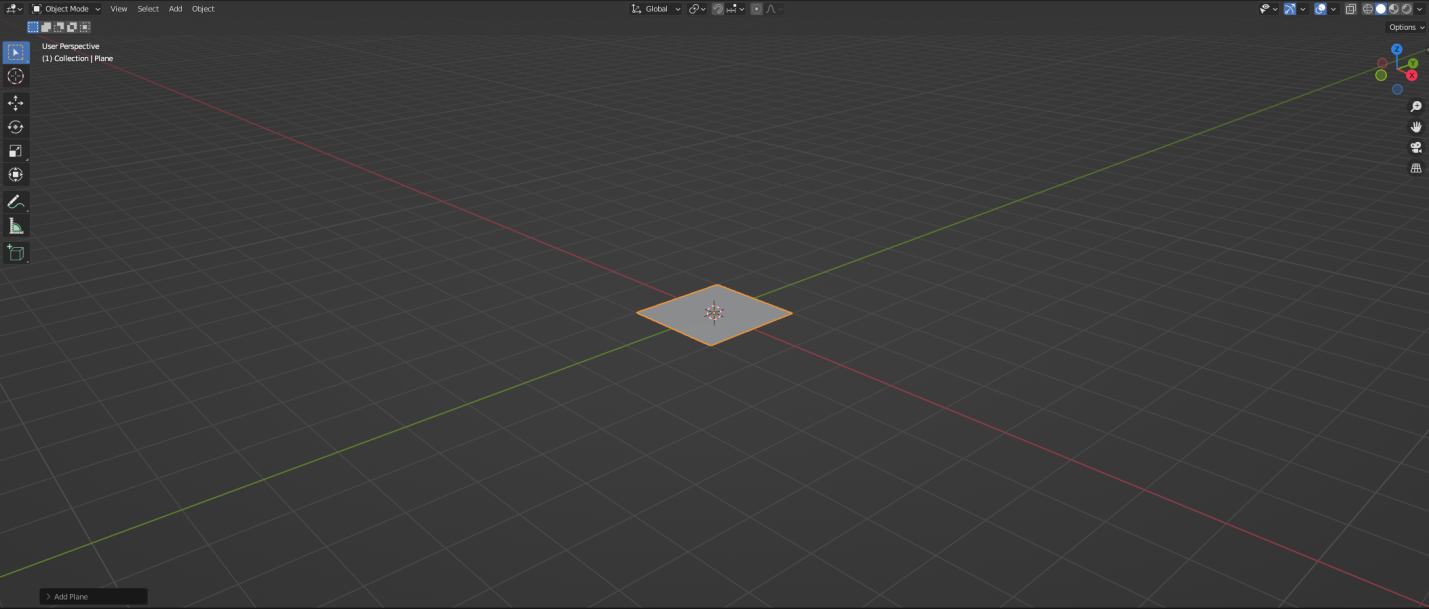Click the Y axis on navigation gizmo
Image resolution: width=1429 pixels, height=609 pixels.
[1413, 63]
